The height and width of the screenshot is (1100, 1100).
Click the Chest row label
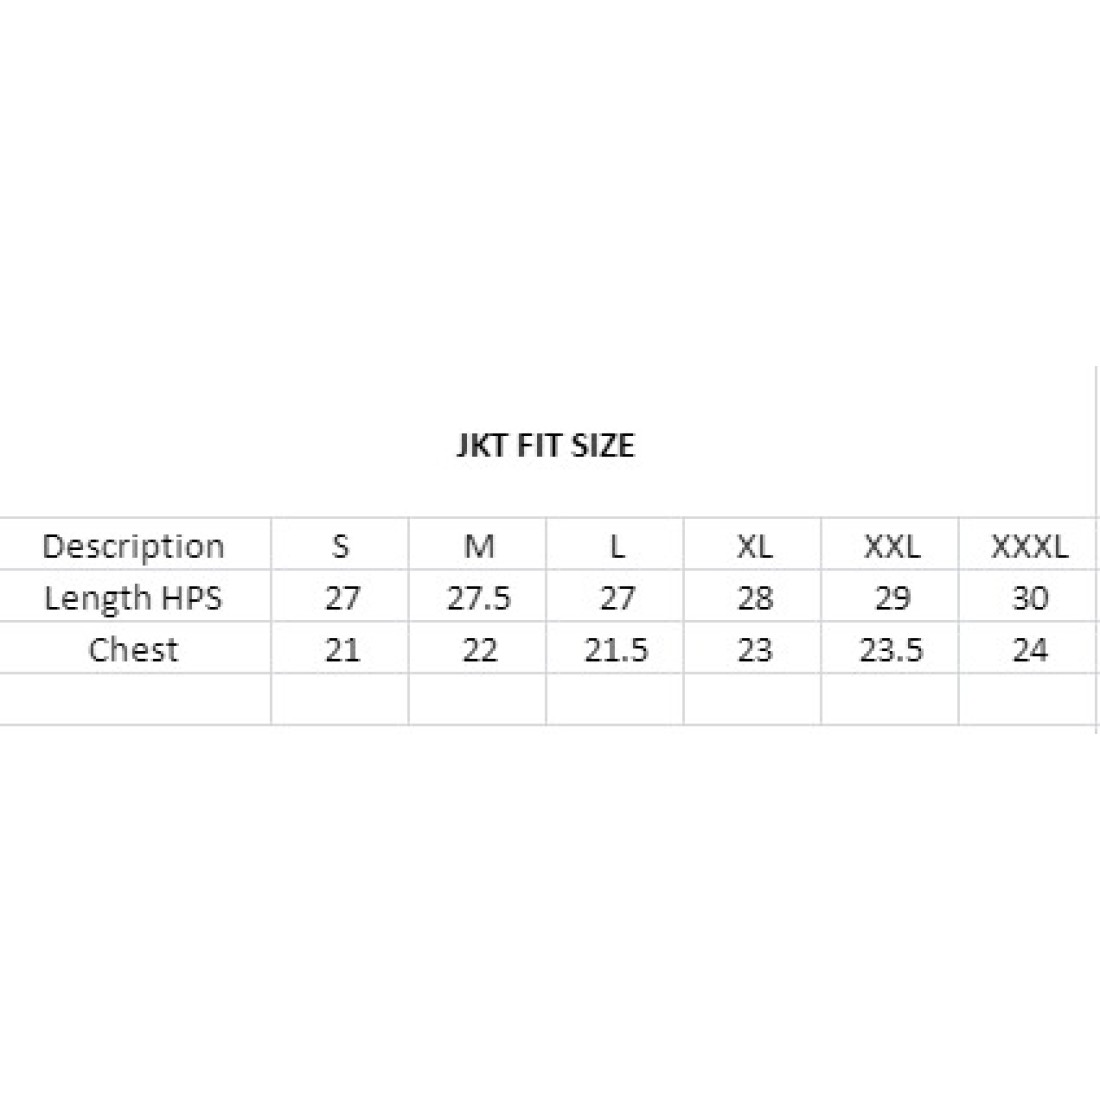(x=133, y=649)
